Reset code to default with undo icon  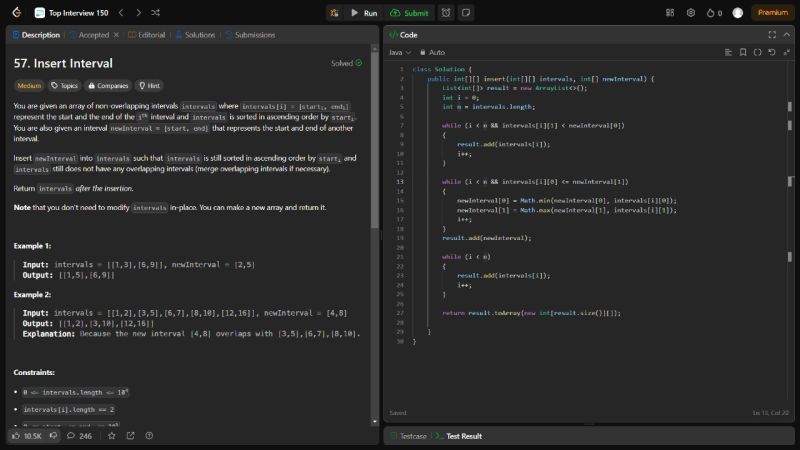click(x=772, y=52)
